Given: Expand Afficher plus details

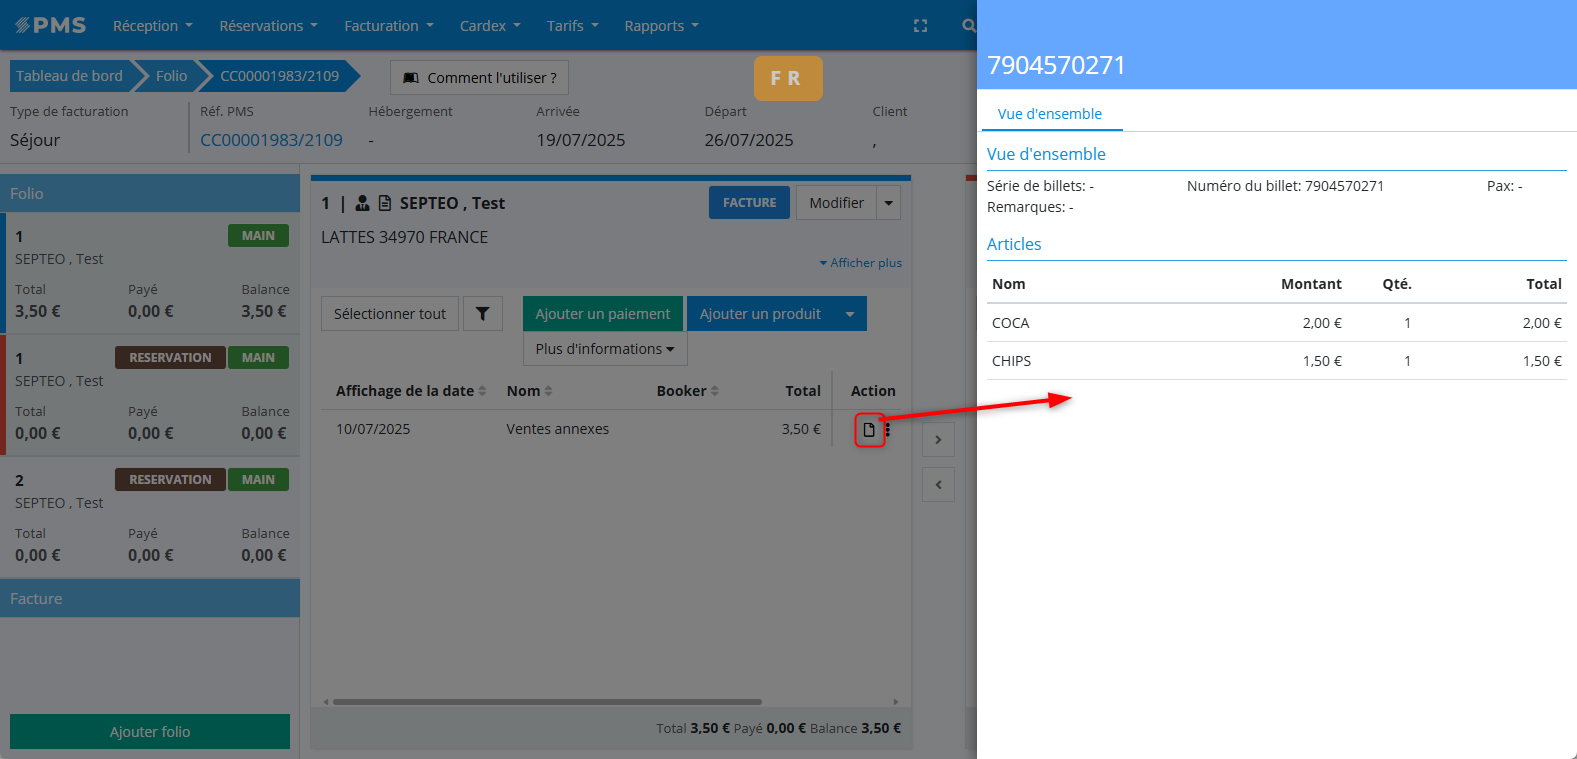Looking at the screenshot, I should click(x=860, y=263).
